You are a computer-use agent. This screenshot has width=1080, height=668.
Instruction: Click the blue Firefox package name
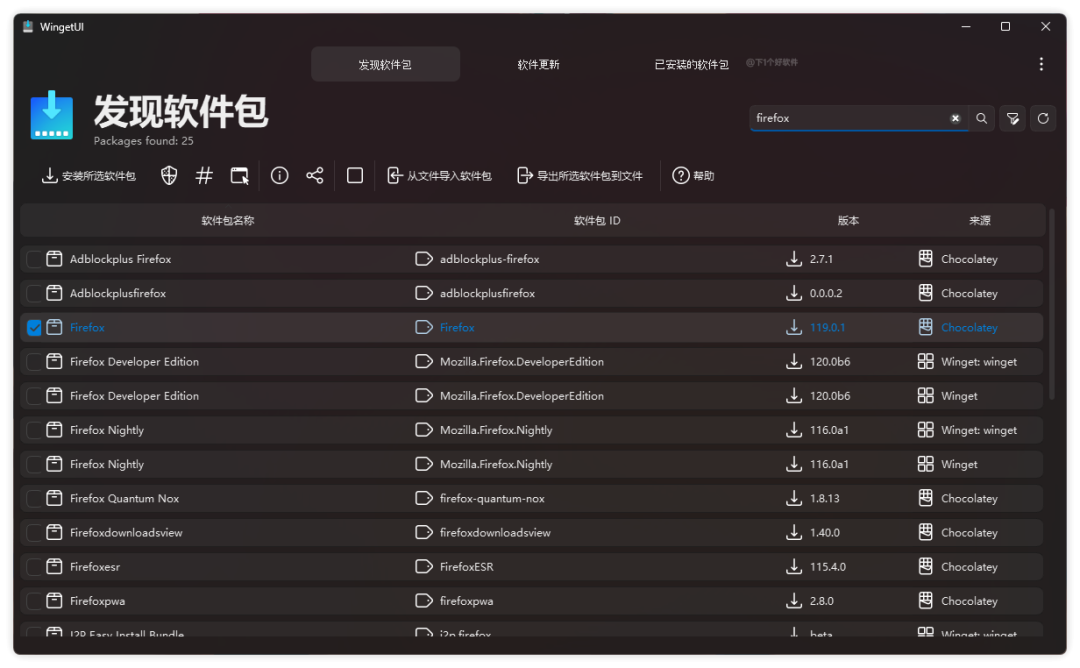pos(87,328)
